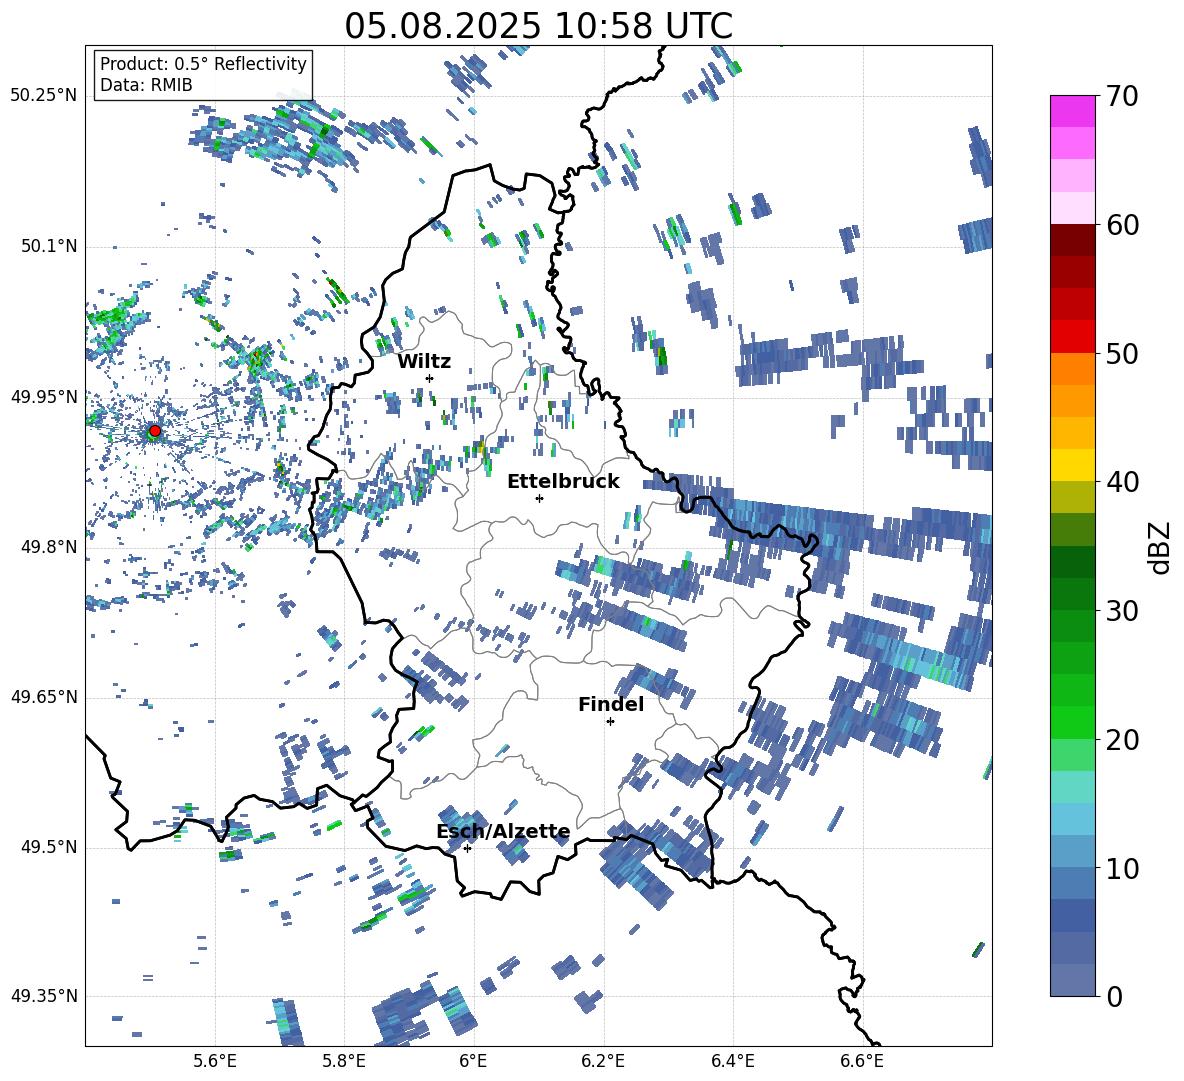Click the Ettelbruck city label
The image size is (1184, 1081).
[563, 482]
